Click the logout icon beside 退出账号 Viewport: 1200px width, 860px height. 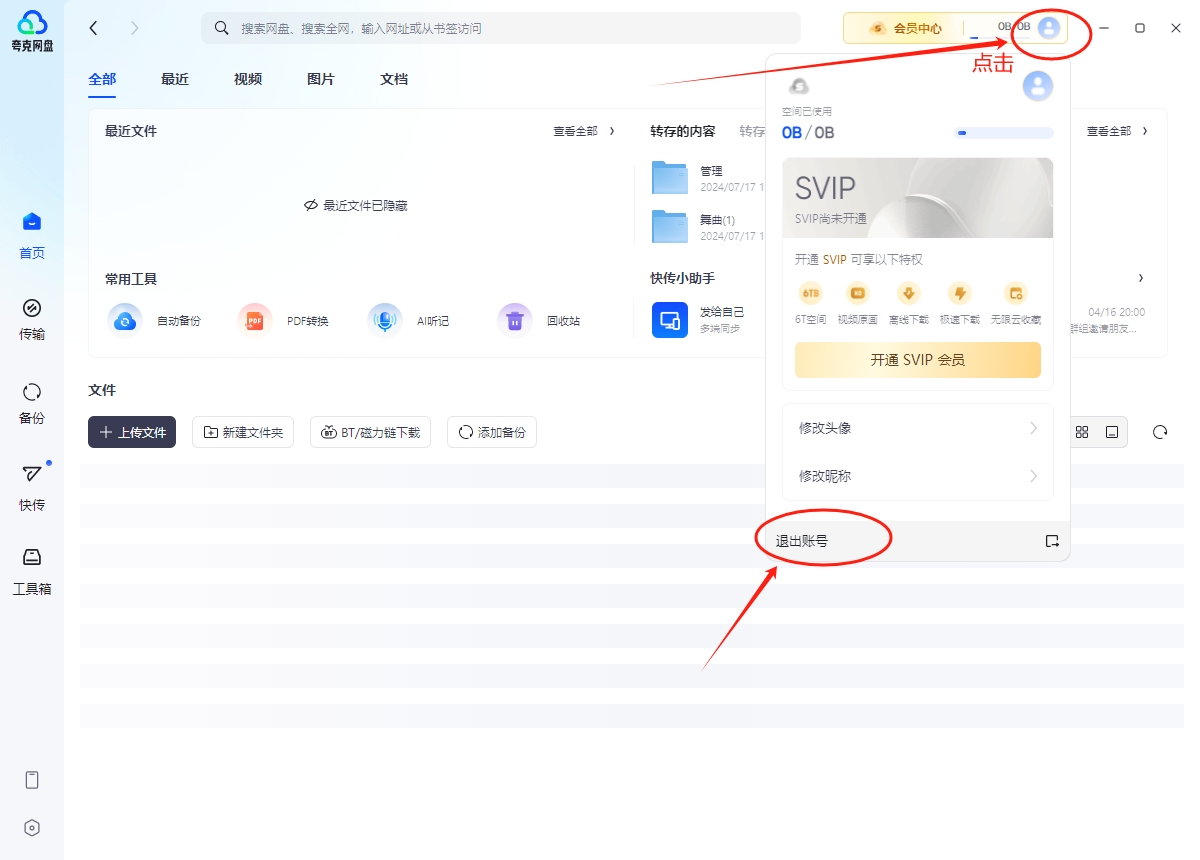click(x=1052, y=541)
